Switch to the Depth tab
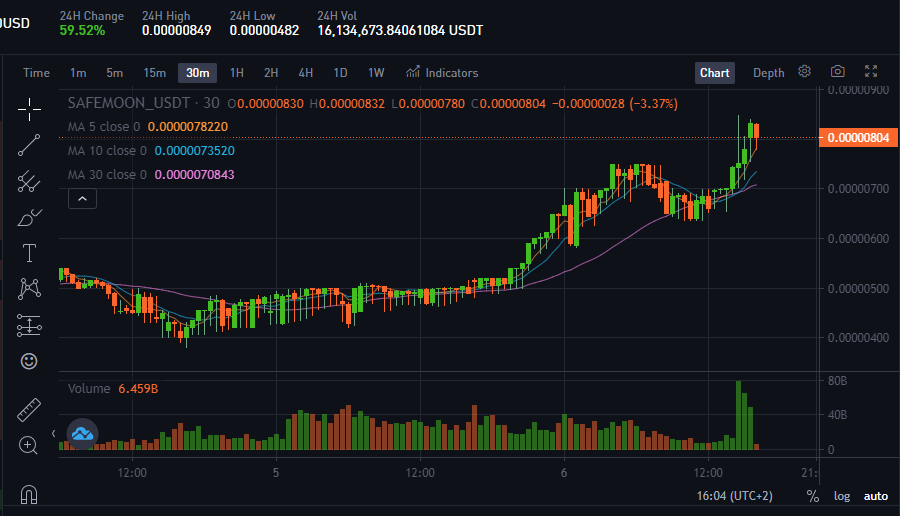The height and width of the screenshot is (516, 900). pos(769,73)
